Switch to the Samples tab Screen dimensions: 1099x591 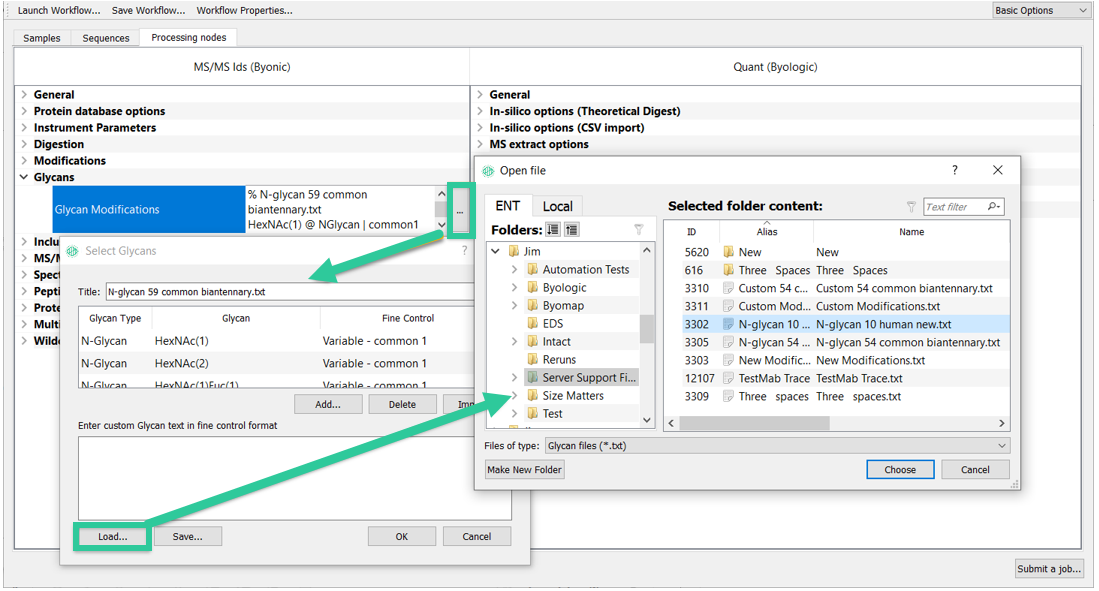point(42,38)
